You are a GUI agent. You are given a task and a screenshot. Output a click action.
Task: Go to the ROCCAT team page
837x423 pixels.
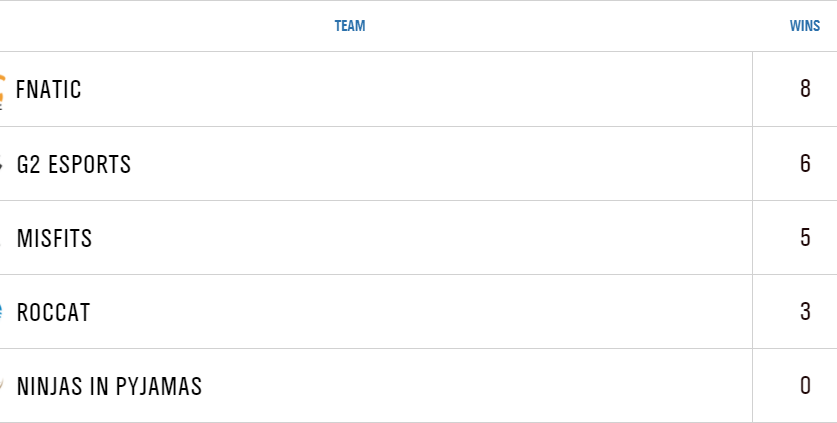54,312
